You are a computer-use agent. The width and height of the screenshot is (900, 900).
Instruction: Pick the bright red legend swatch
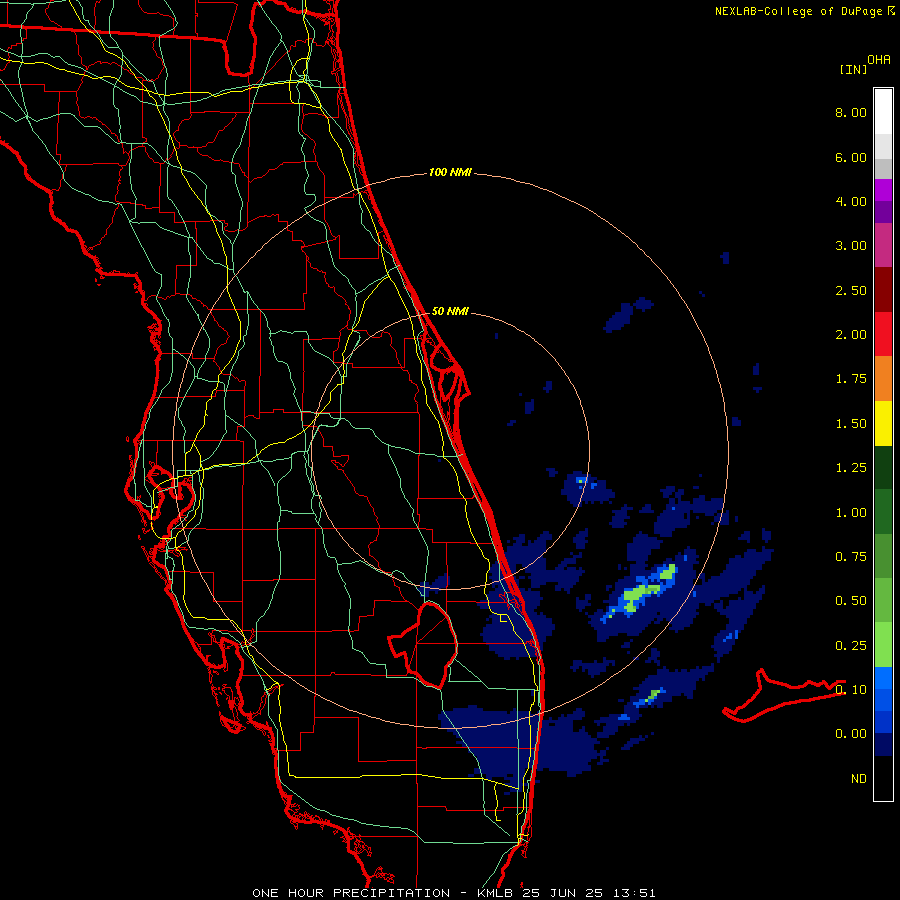click(x=883, y=334)
